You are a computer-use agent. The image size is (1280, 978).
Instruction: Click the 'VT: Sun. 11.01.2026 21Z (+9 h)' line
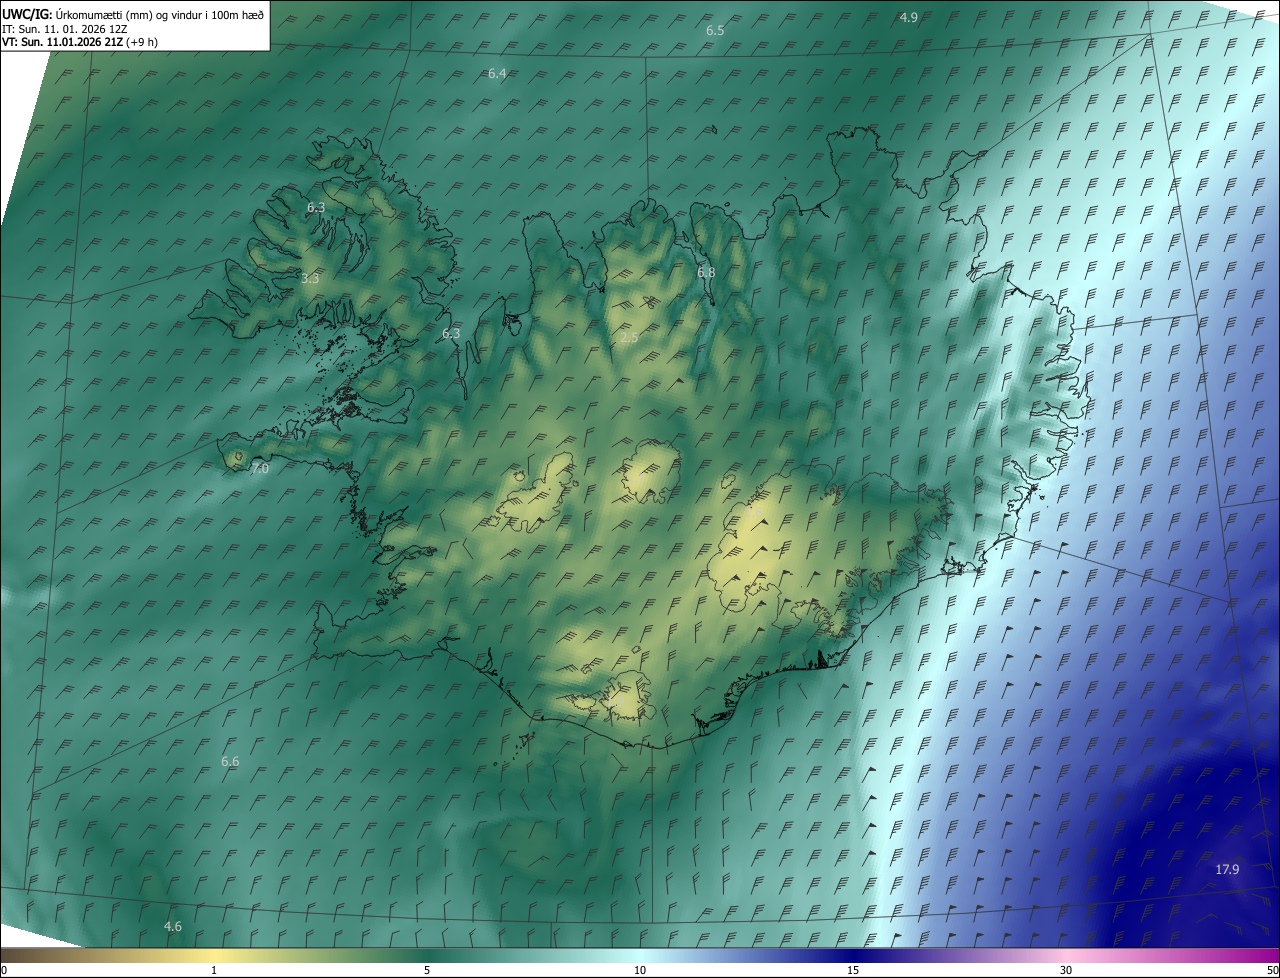pos(79,41)
